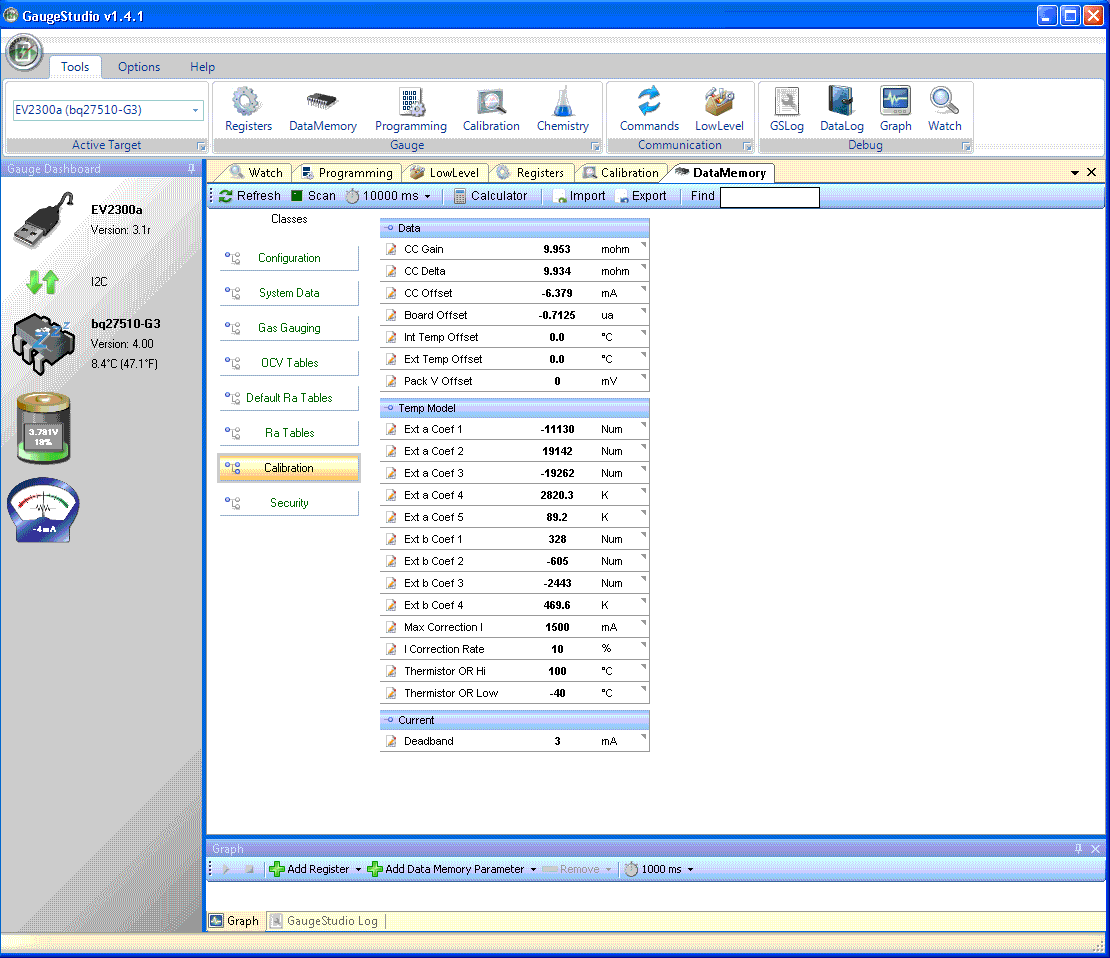
Task: Click the edit icon beside Deadband
Action: point(391,741)
